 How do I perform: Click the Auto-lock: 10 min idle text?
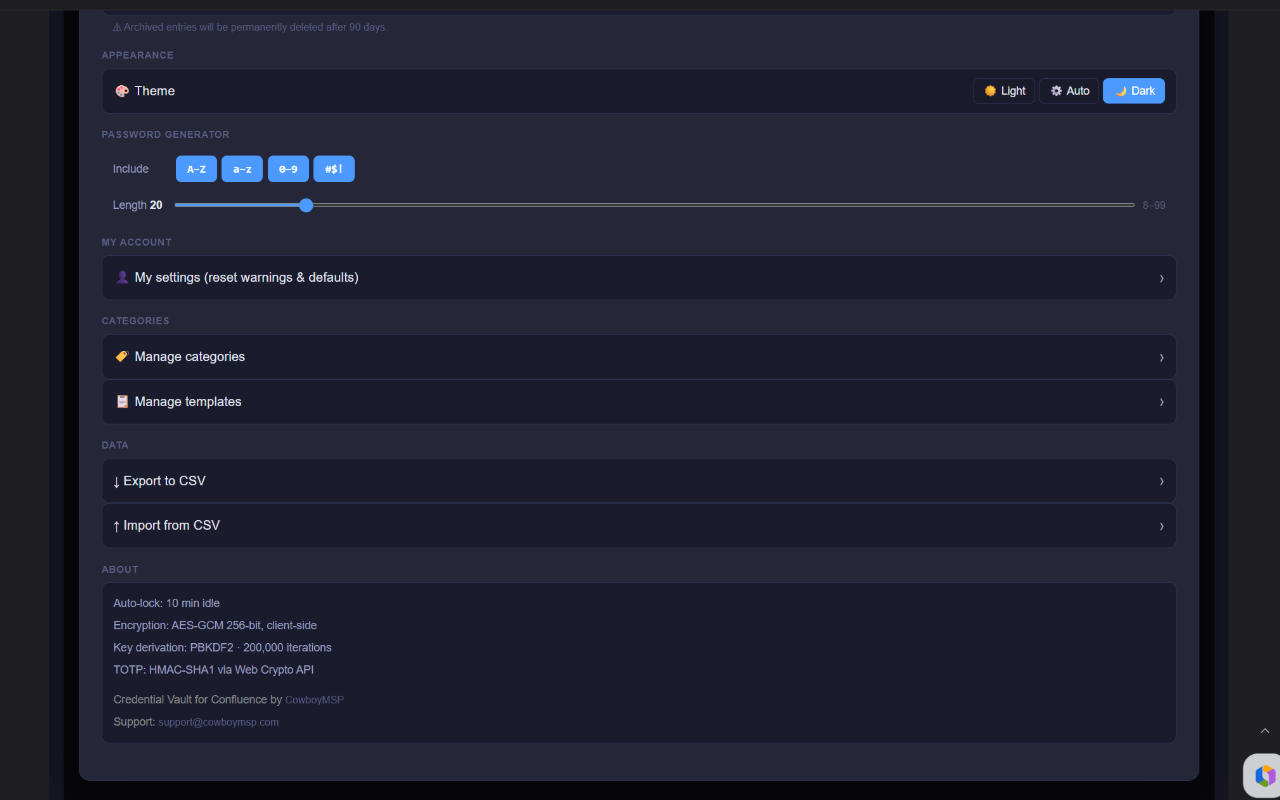coord(166,603)
